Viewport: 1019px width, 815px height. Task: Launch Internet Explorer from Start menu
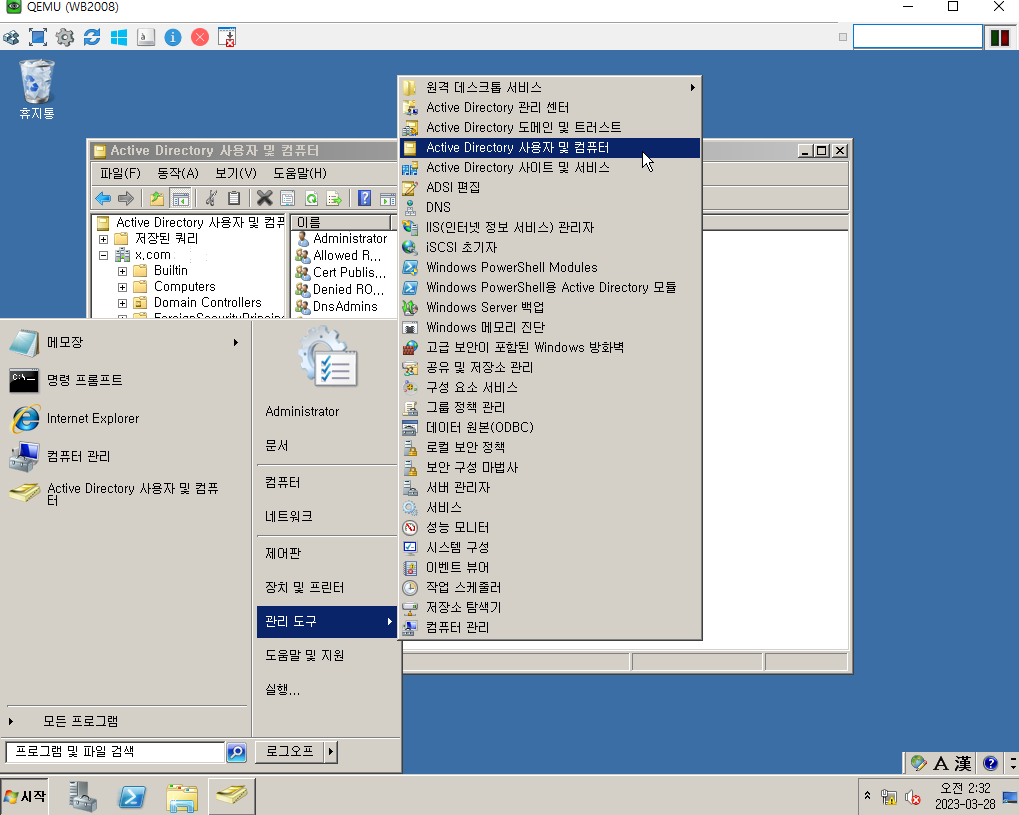pos(125,419)
